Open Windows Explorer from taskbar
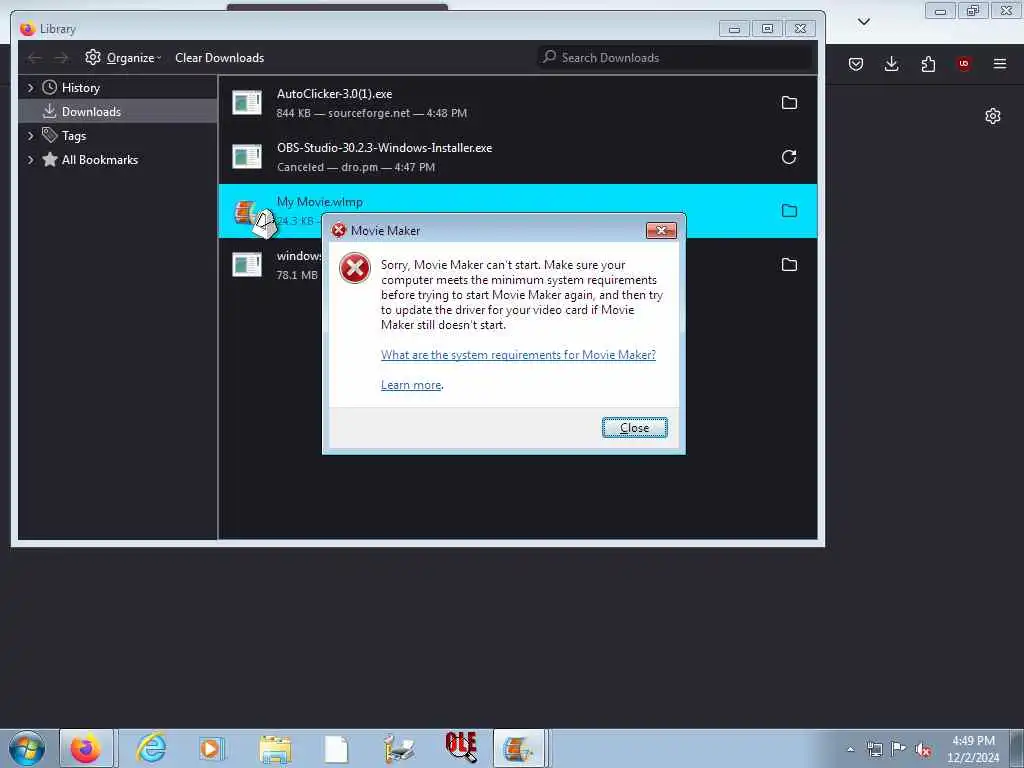The image size is (1024, 768). pyautogui.click(x=275, y=749)
